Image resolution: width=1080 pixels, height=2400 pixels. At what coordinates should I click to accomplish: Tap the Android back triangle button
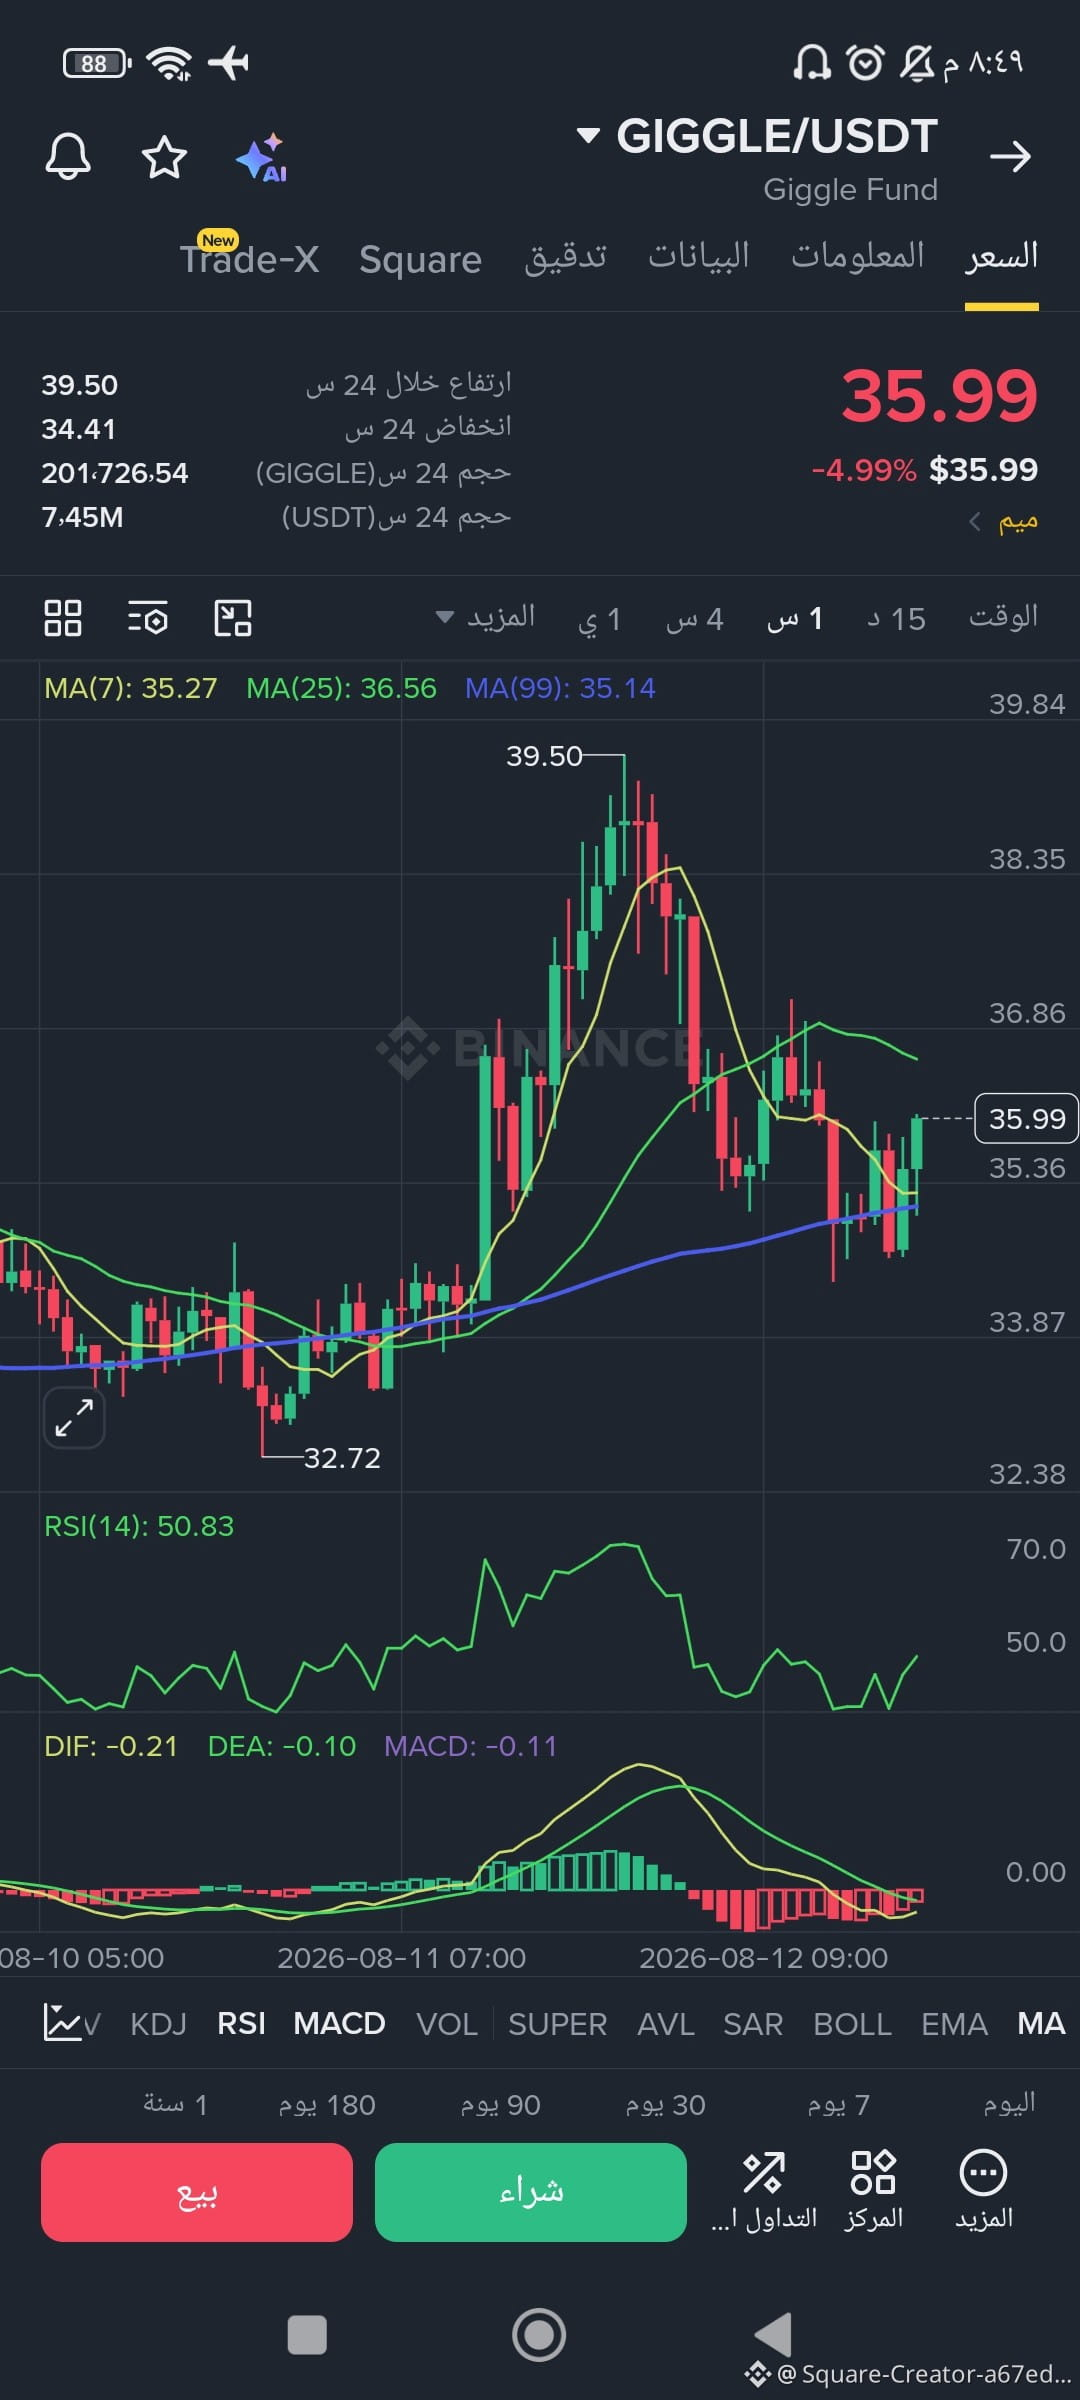(772, 2335)
